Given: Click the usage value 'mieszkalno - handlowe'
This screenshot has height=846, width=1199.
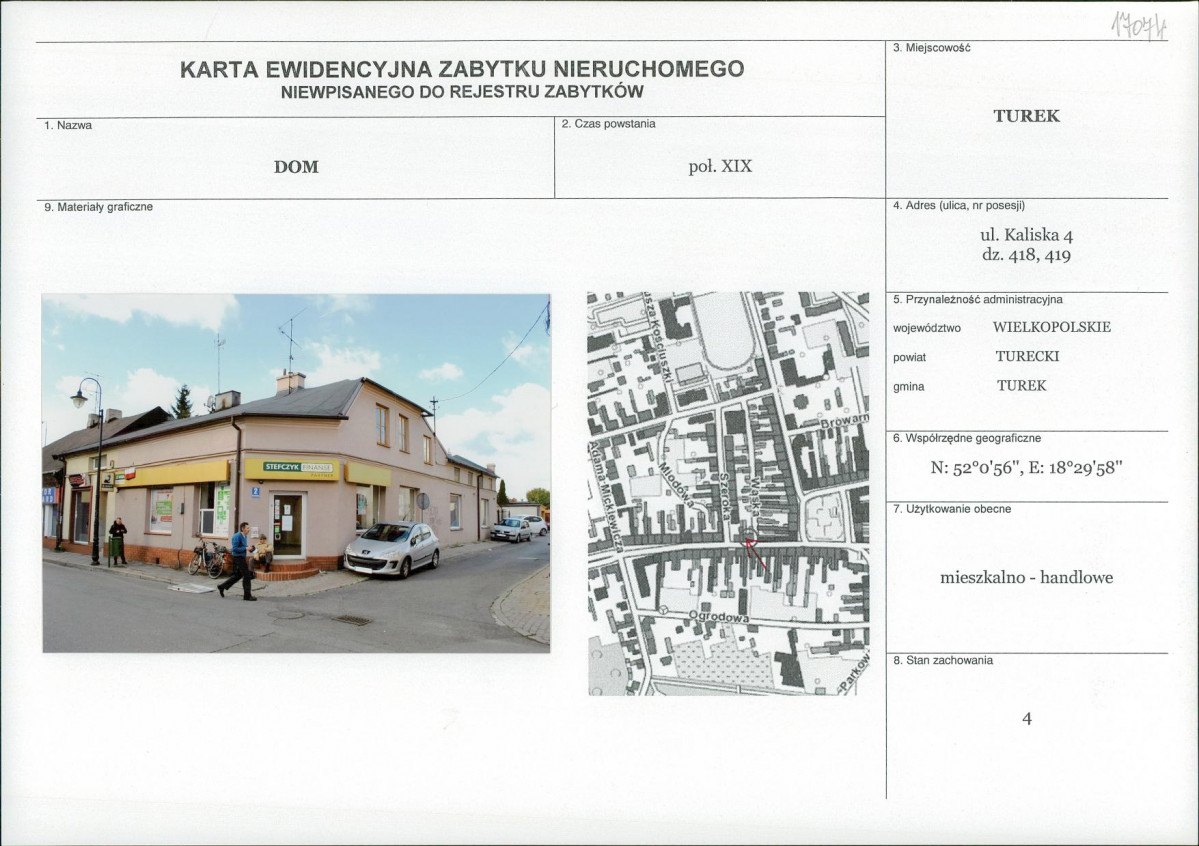Looking at the screenshot, I should click(1026, 578).
